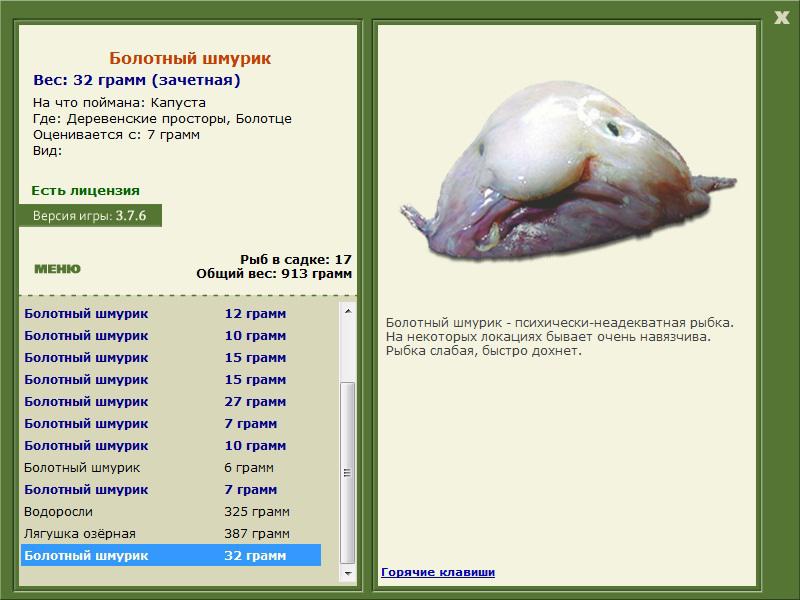
Task: Click the fish list scrollbar thumb
Action: [347, 472]
